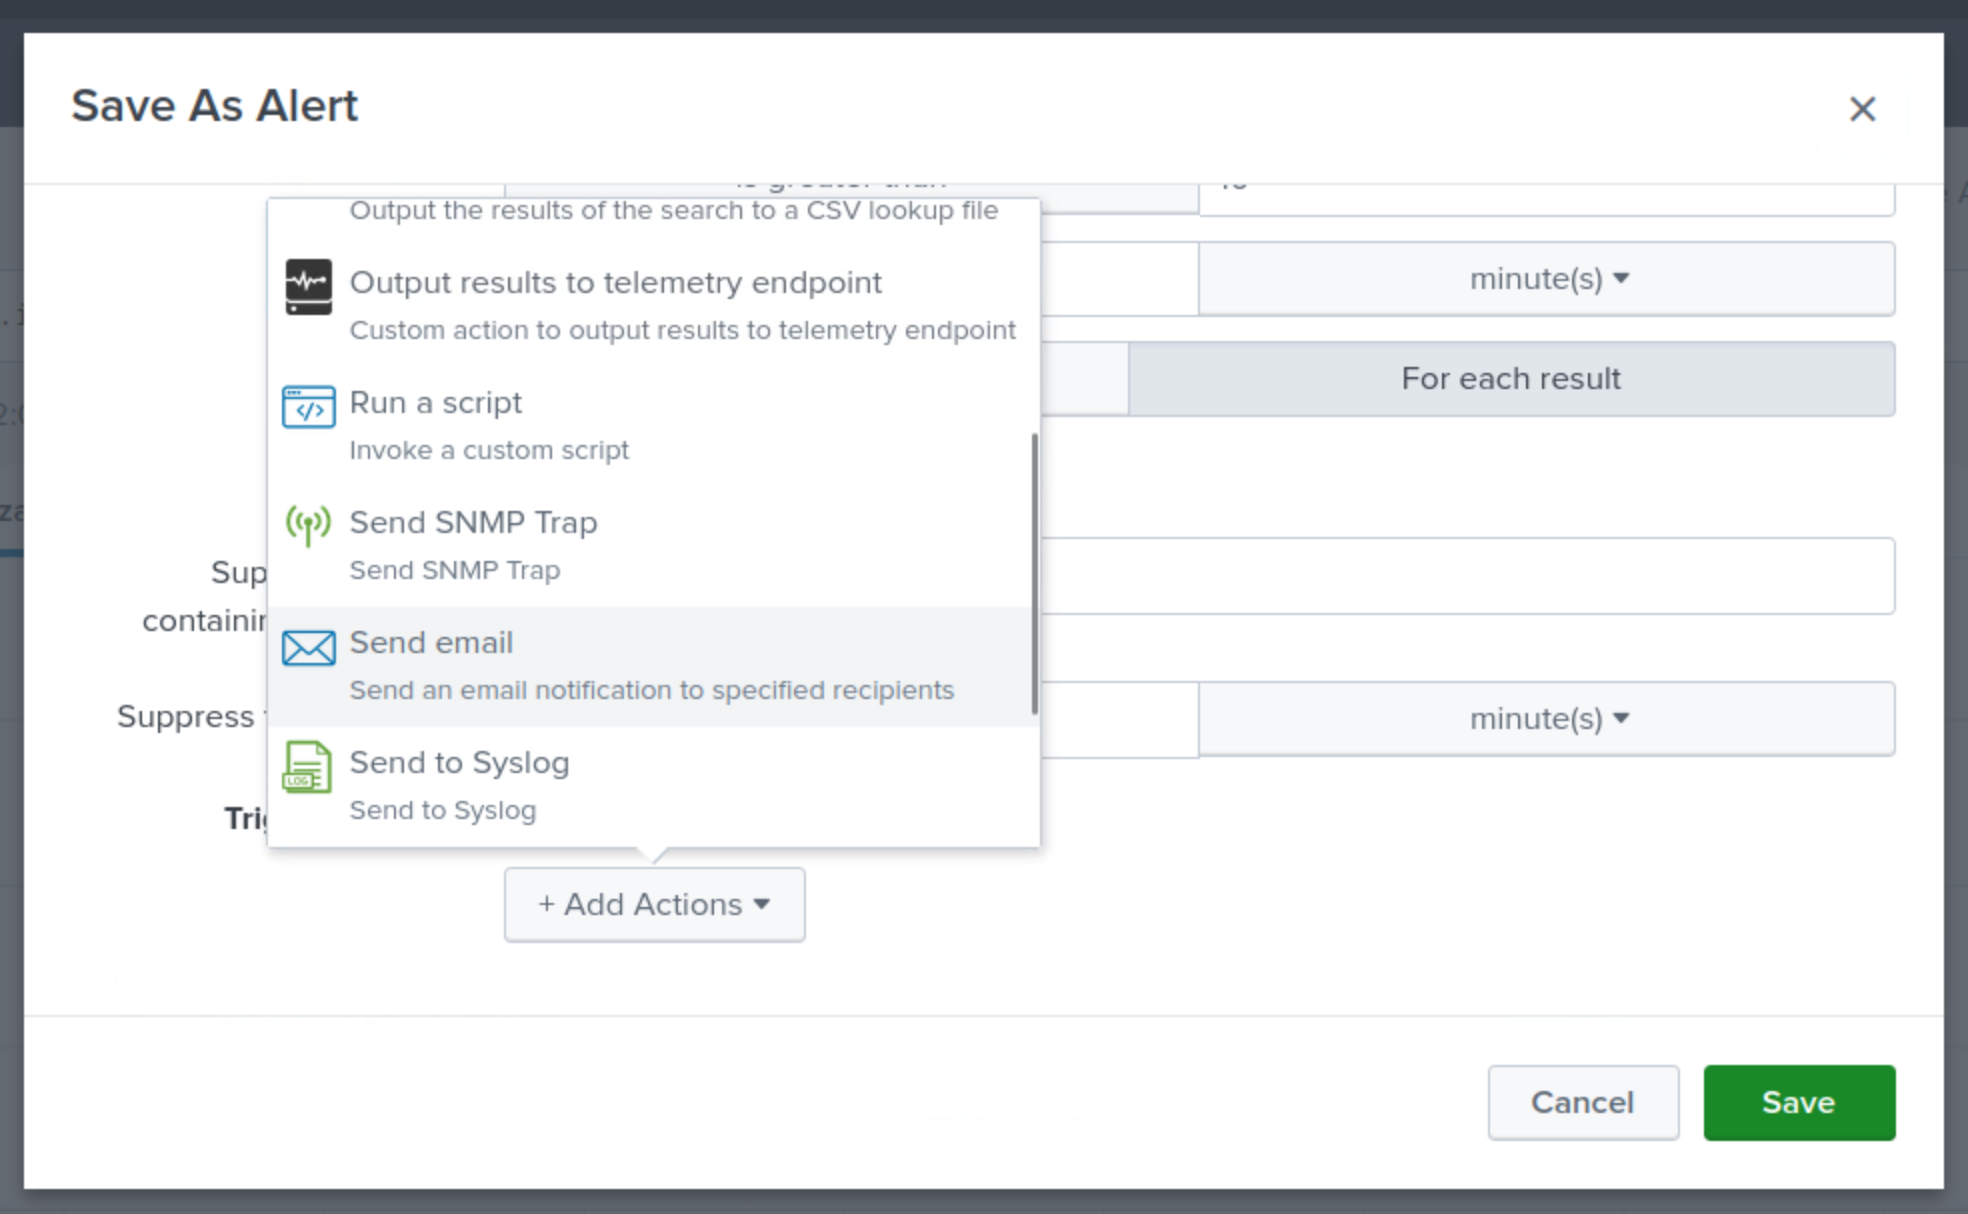Select the Send email action title

click(431, 643)
